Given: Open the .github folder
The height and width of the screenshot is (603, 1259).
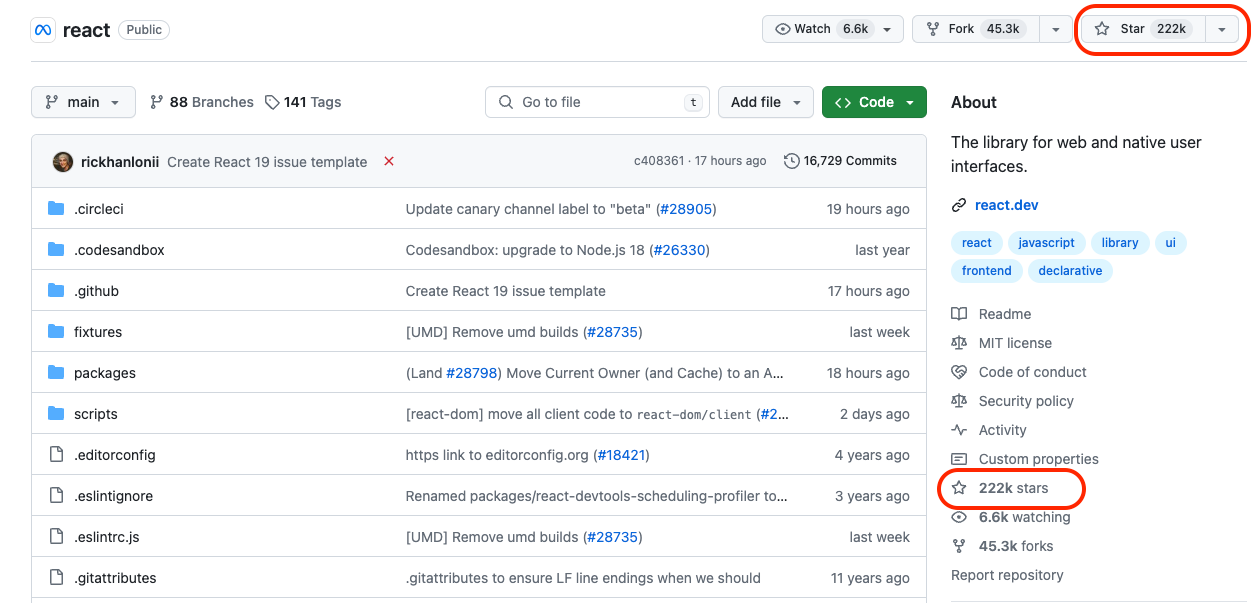Looking at the screenshot, I should 96,291.
